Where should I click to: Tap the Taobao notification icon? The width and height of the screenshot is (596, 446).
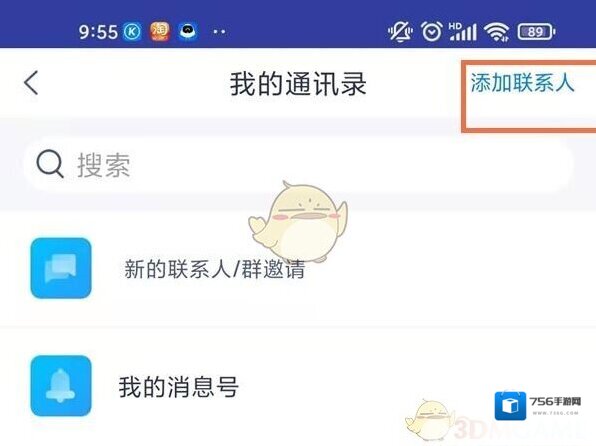(x=160, y=31)
